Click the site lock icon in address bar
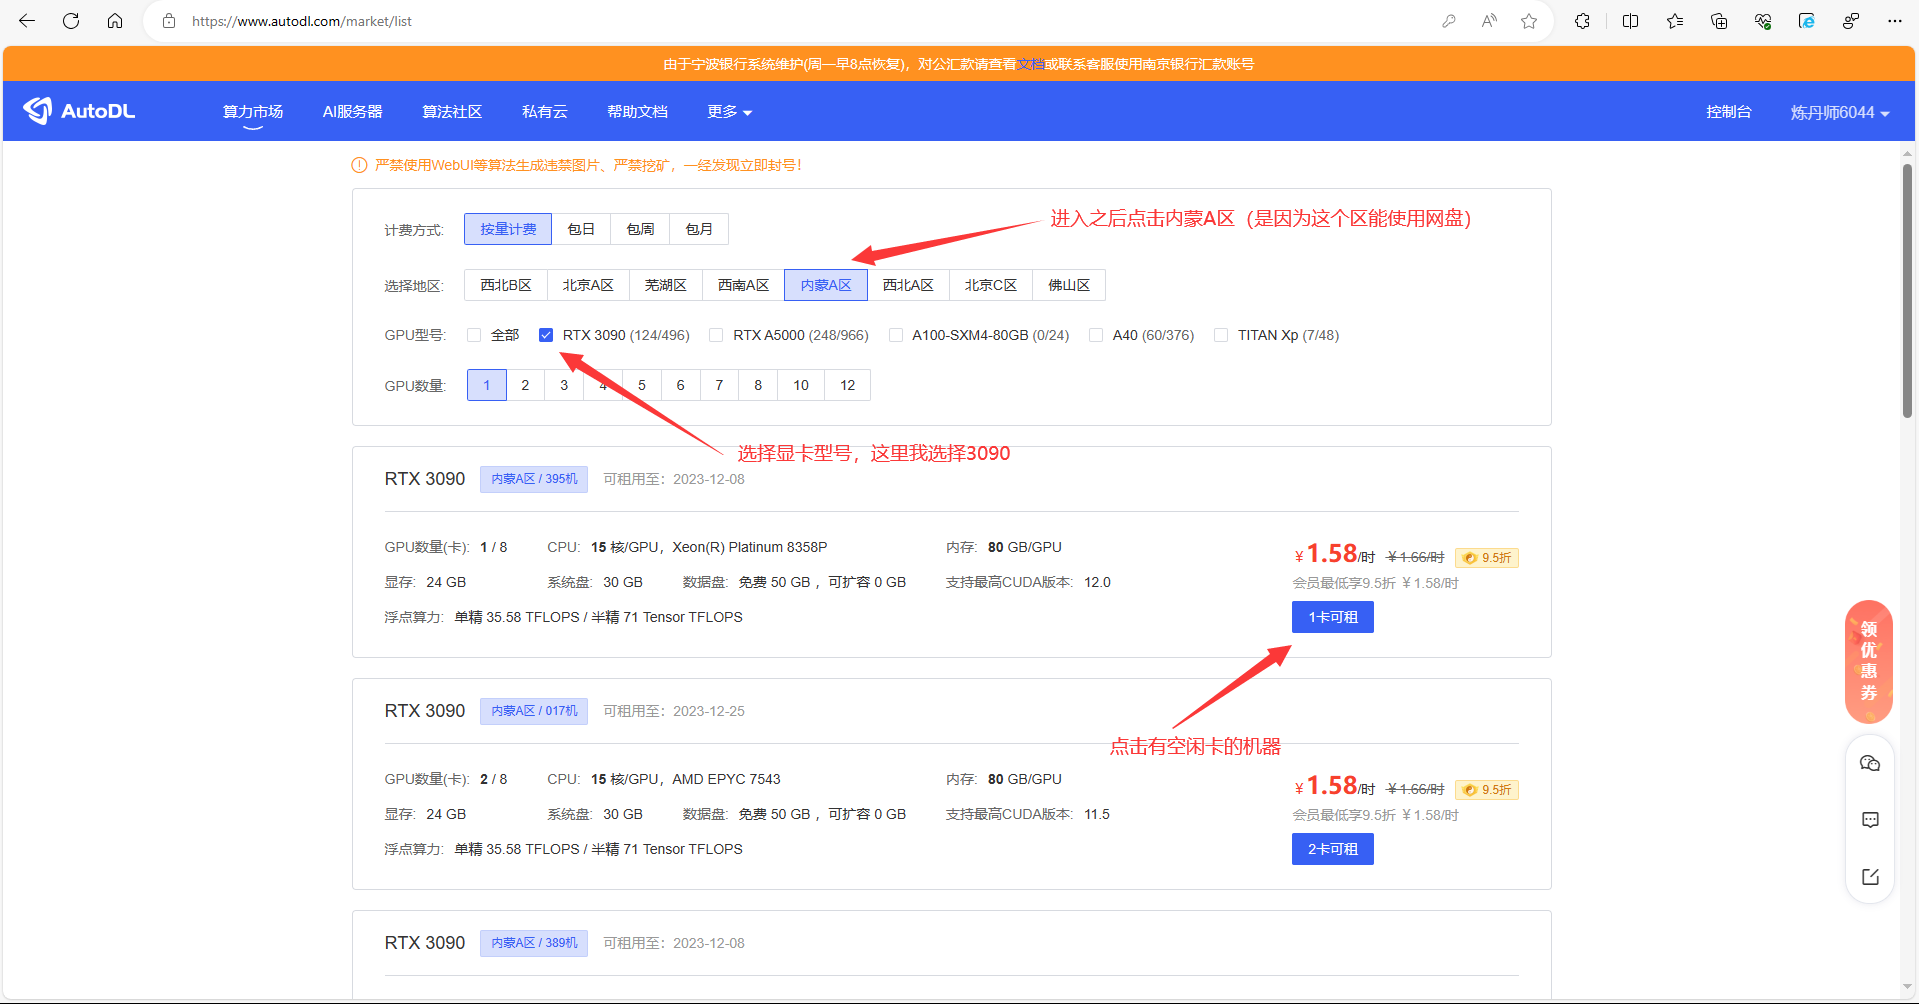 (x=169, y=21)
